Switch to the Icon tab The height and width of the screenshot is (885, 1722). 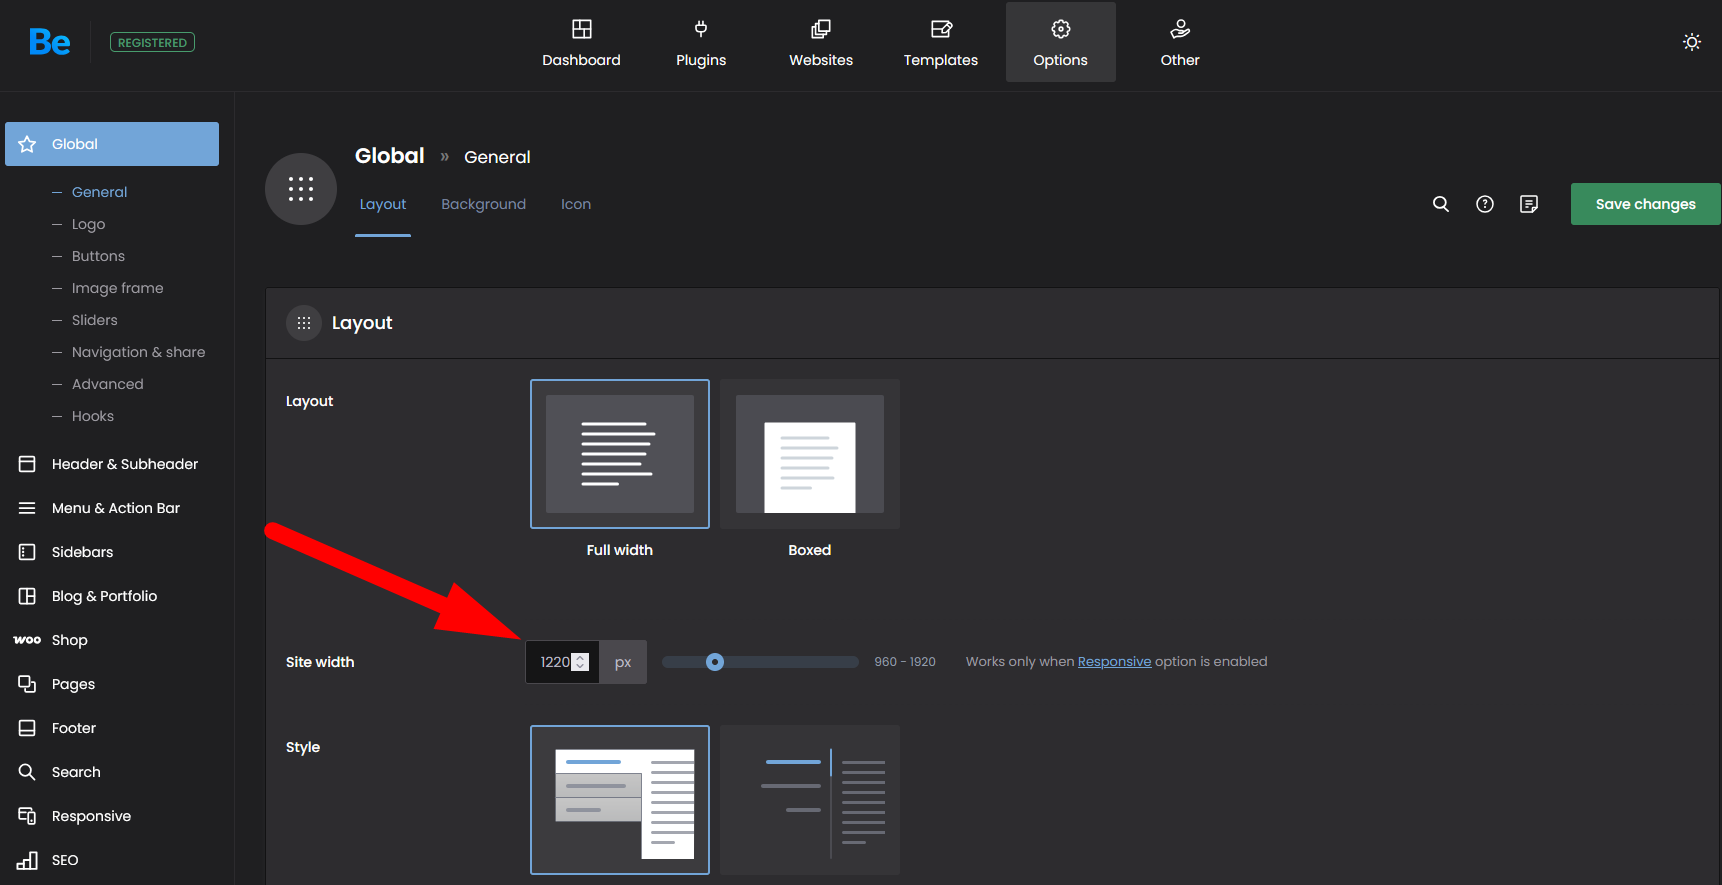(575, 204)
